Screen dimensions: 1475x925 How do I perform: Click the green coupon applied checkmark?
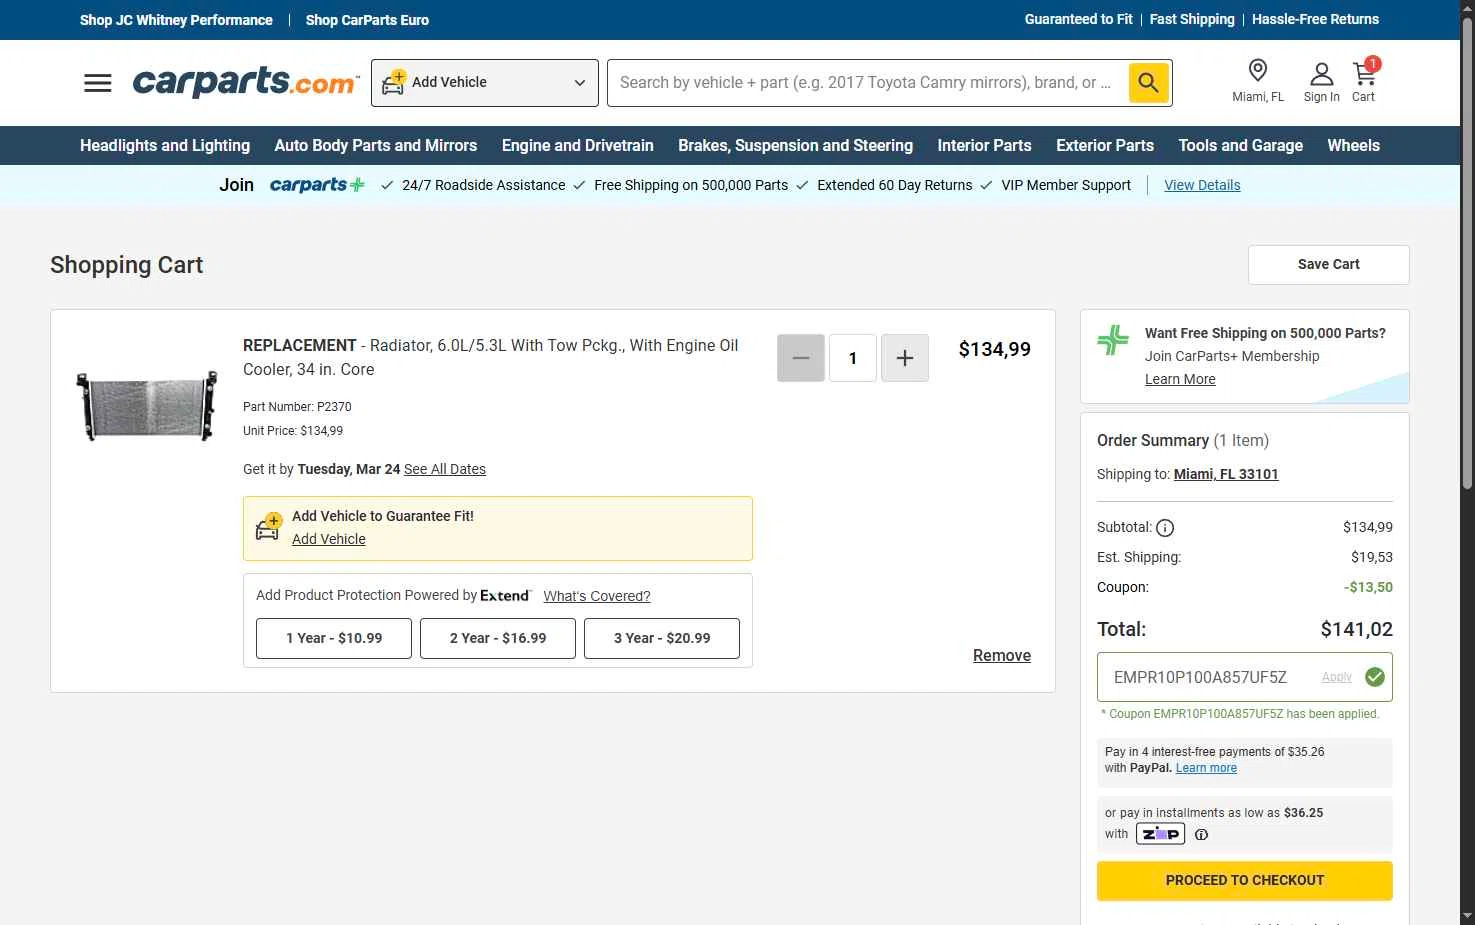tap(1375, 677)
